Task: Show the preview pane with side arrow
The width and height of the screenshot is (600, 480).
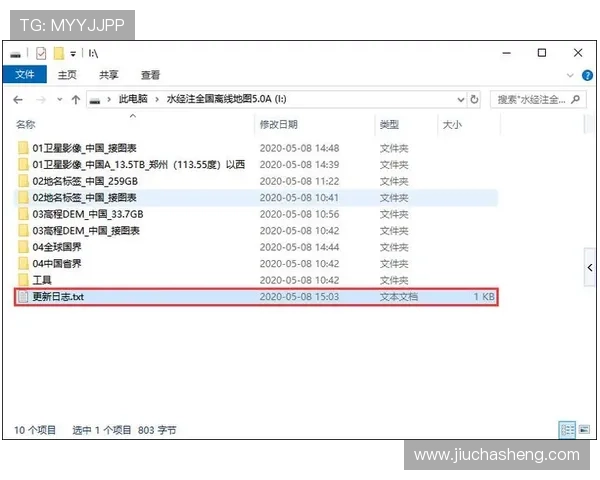Action: [x=590, y=268]
